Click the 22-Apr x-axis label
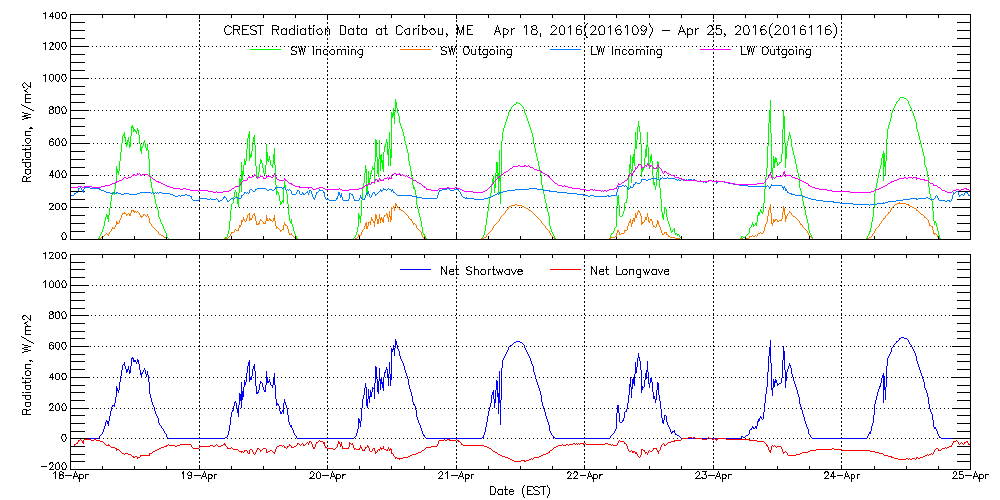Screen dimensions: 1000x500 point(585,478)
